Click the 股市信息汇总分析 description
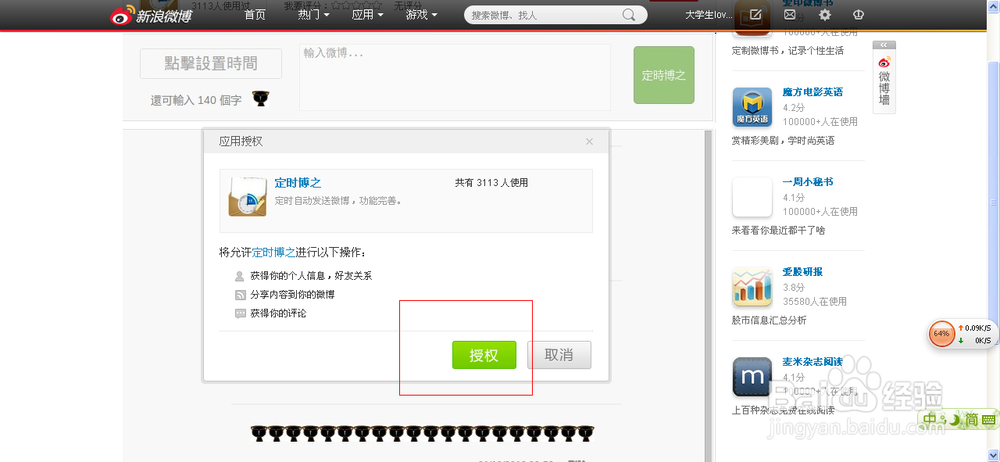 tap(769, 320)
